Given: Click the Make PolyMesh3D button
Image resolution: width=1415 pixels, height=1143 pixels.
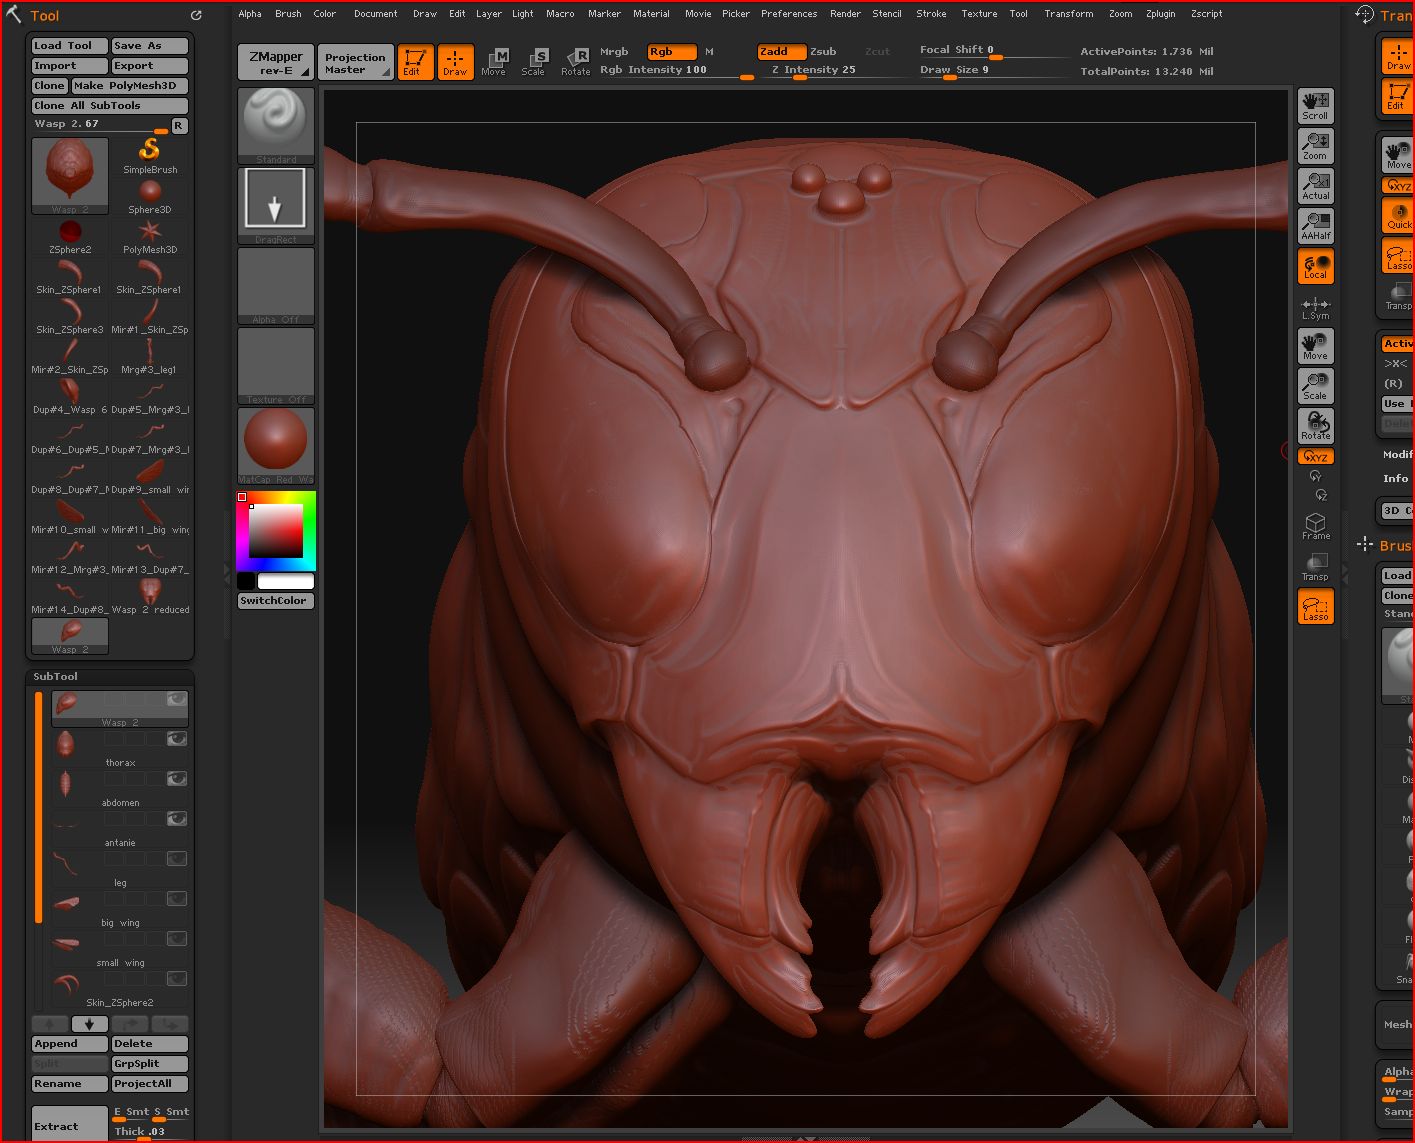Looking at the screenshot, I should pos(129,86).
